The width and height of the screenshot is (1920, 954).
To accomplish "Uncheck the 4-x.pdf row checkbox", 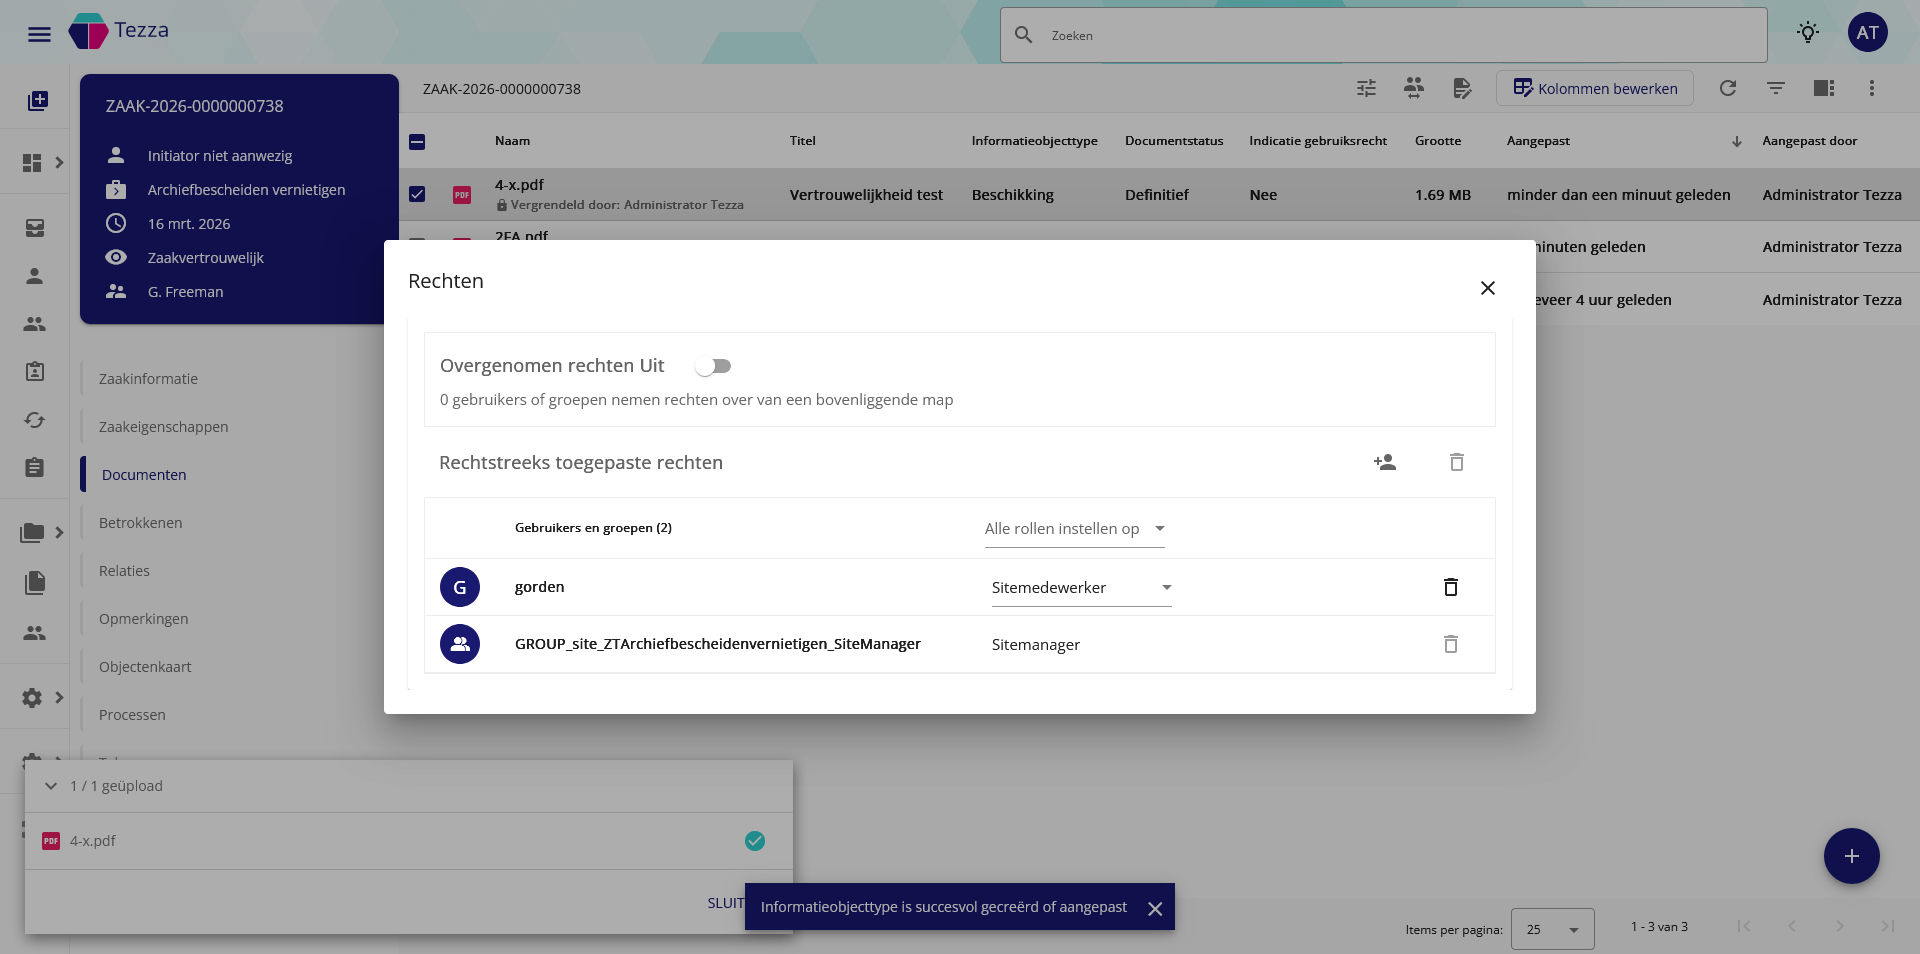I will [x=417, y=194].
